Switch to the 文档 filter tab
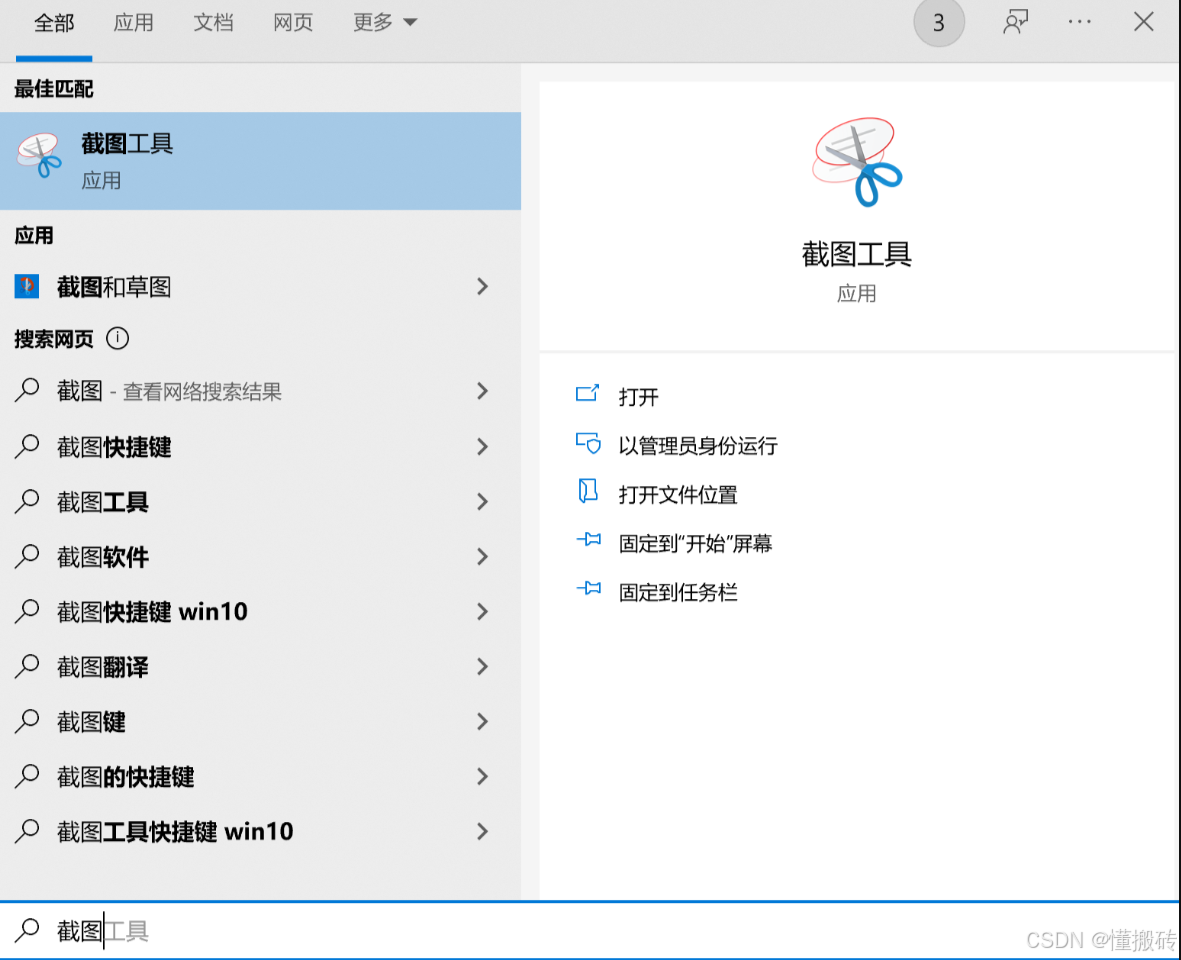 click(x=213, y=23)
